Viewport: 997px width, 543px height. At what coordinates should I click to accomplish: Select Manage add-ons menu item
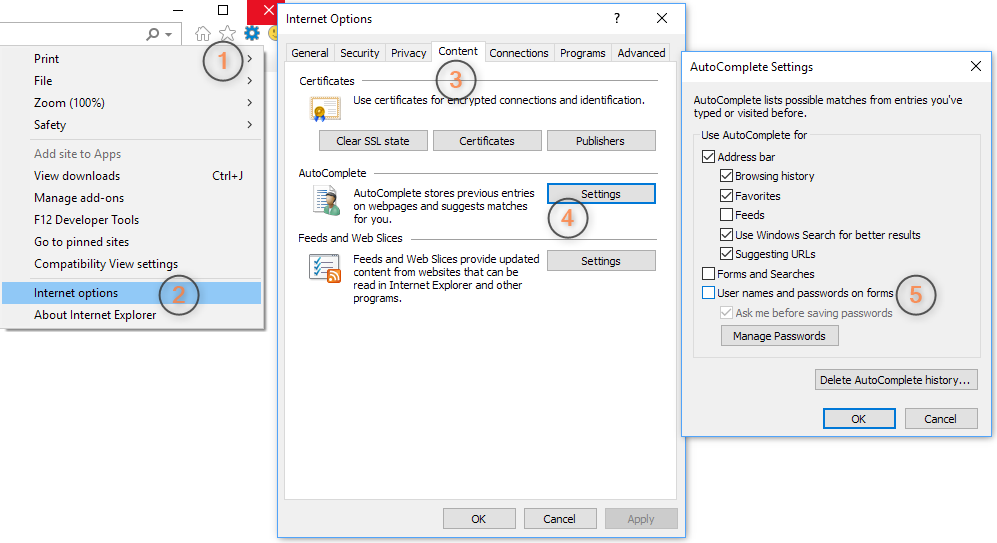click(x=132, y=198)
